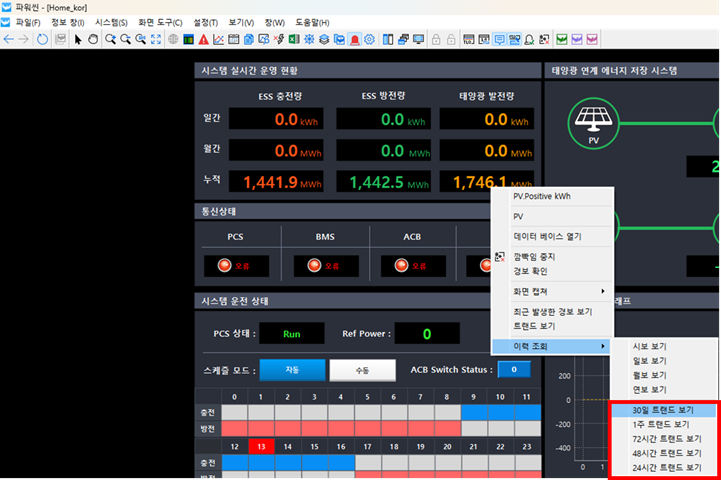Open the 시스템(S) menu
This screenshot has width=721, height=480.
pyautogui.click(x=111, y=22)
